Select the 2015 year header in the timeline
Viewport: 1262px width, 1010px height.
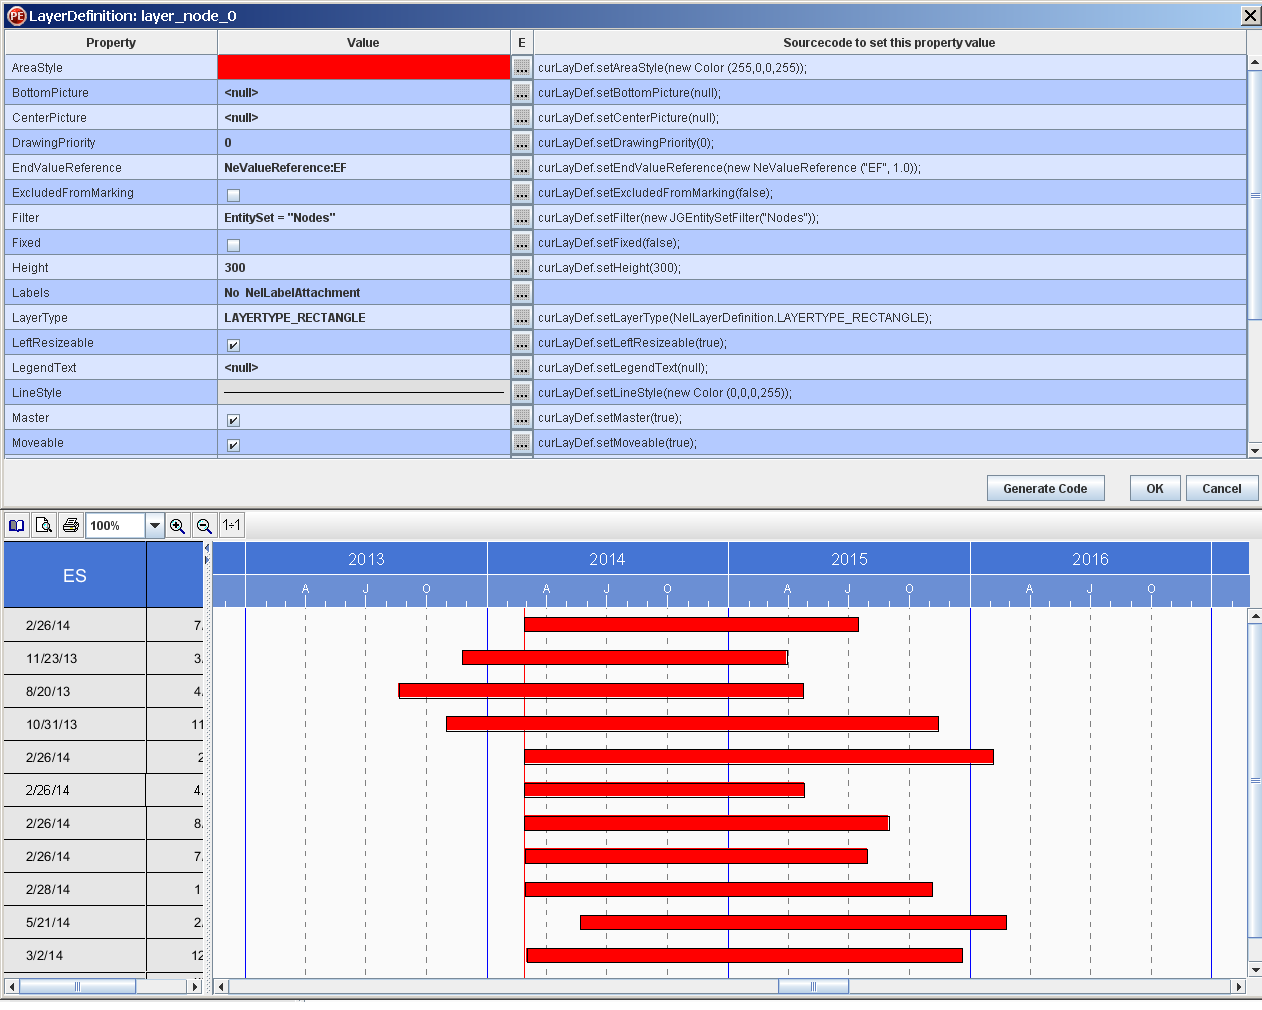click(848, 559)
